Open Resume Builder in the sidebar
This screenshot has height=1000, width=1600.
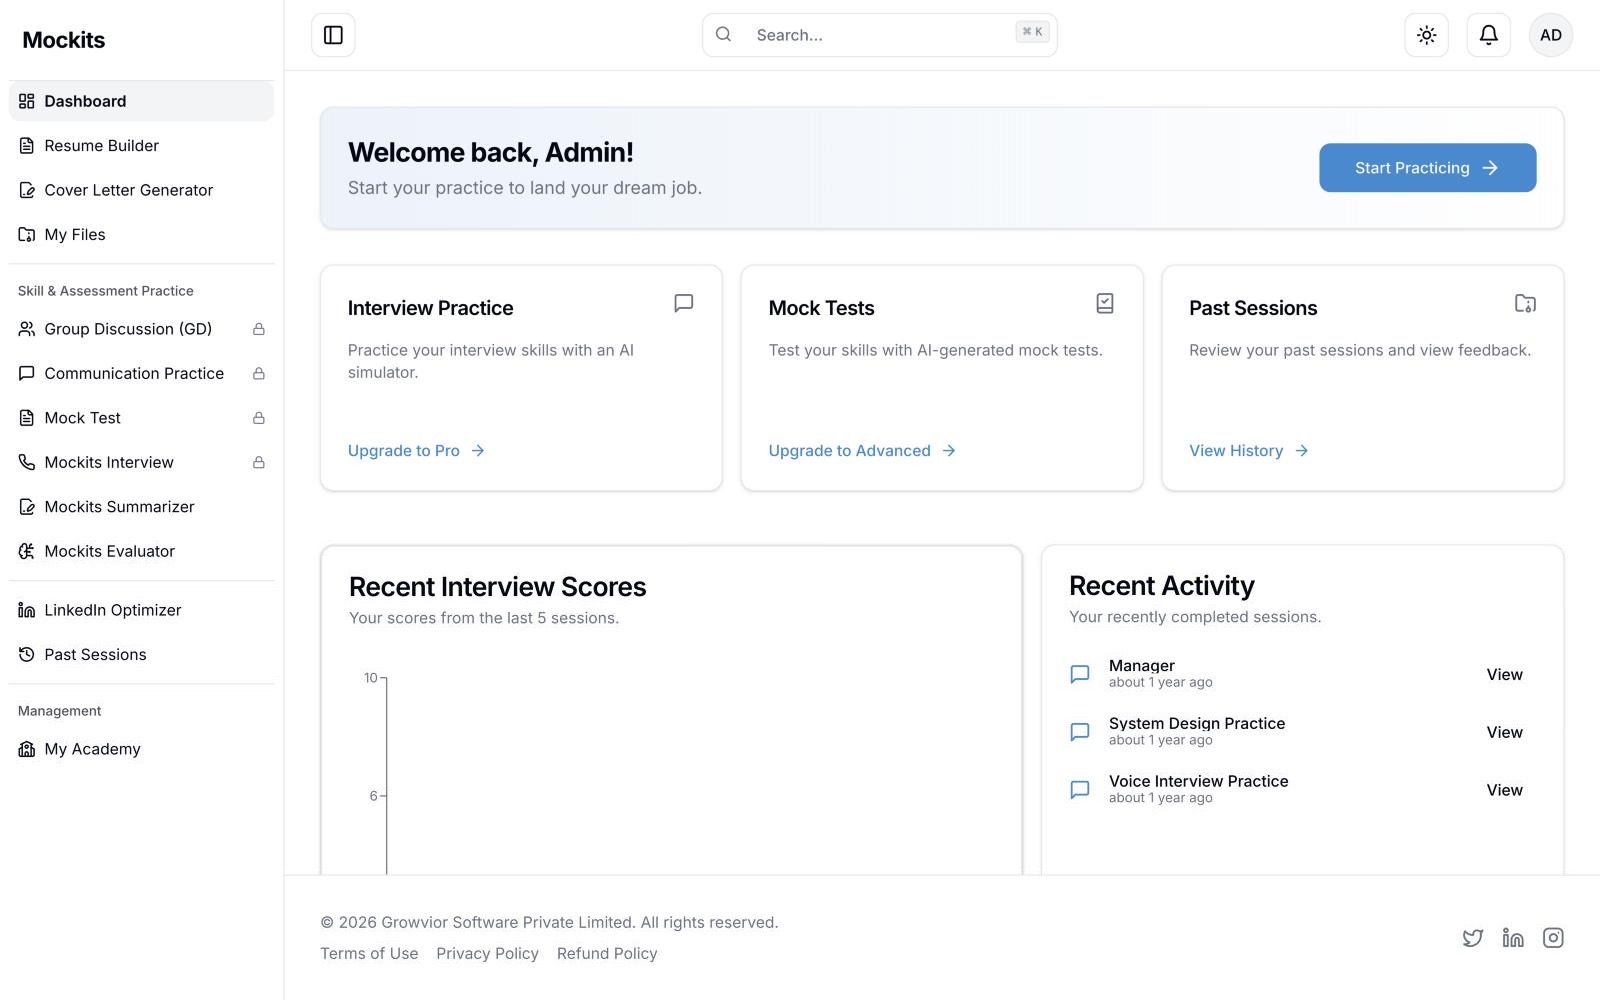[x=141, y=146]
